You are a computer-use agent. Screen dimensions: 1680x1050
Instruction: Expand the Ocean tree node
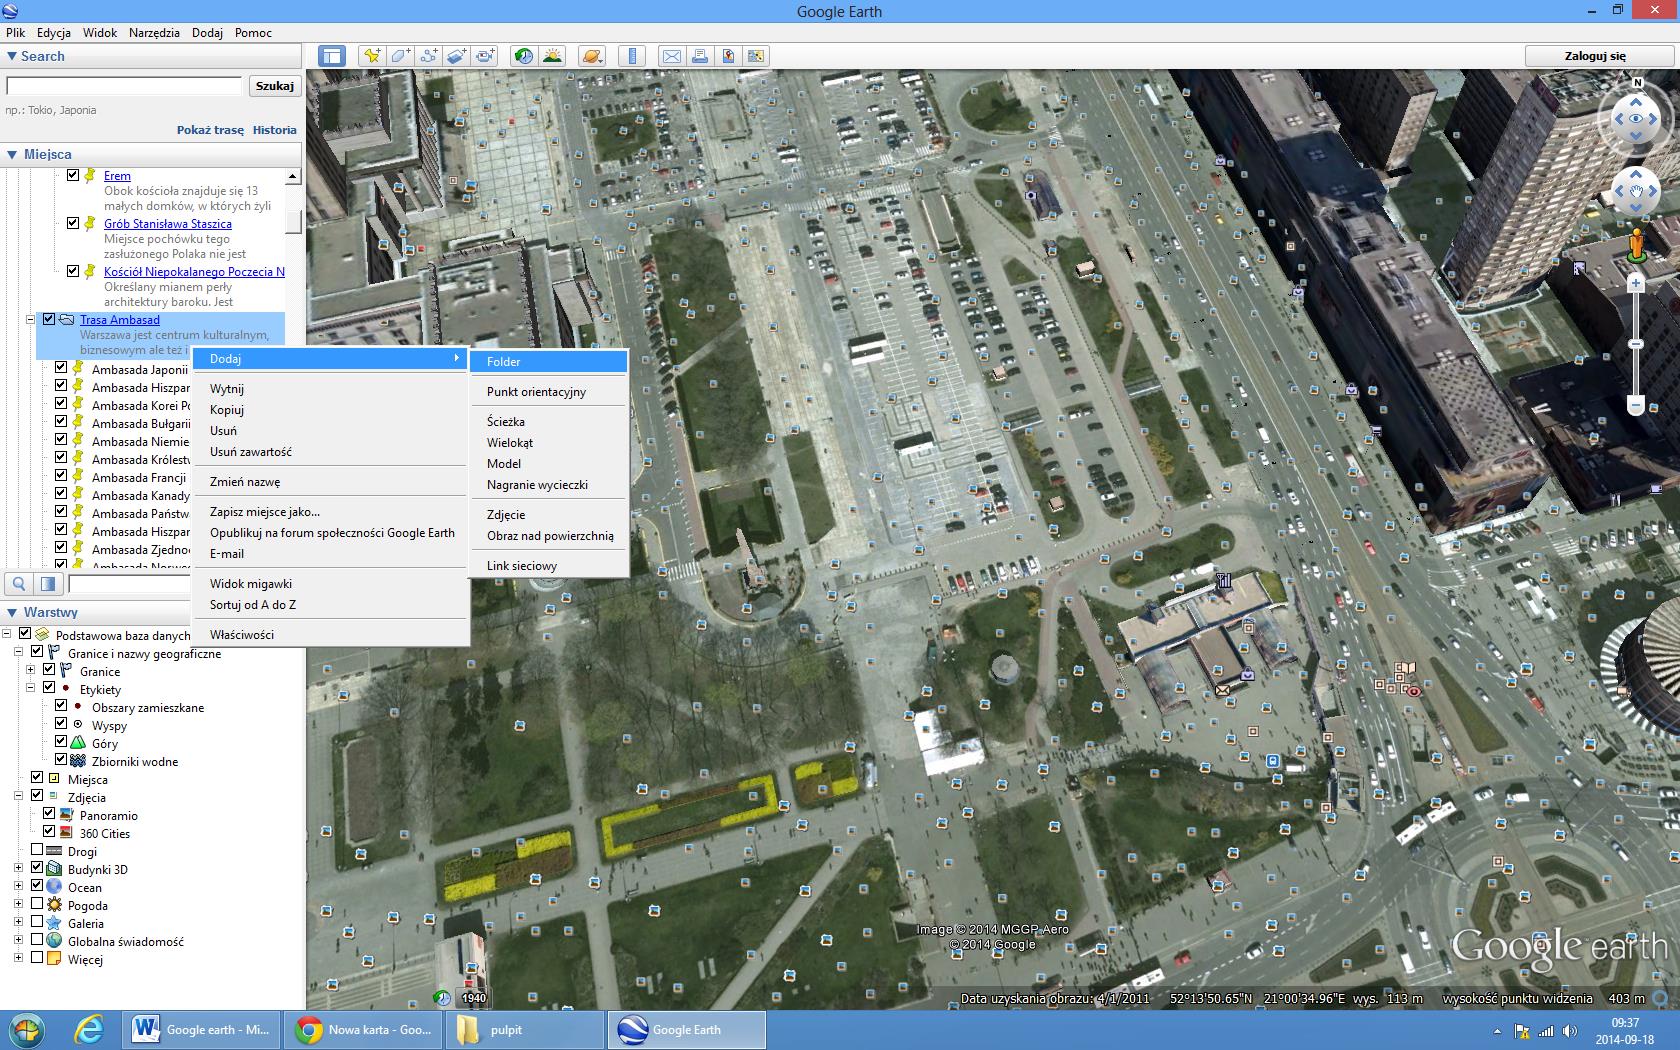19,886
